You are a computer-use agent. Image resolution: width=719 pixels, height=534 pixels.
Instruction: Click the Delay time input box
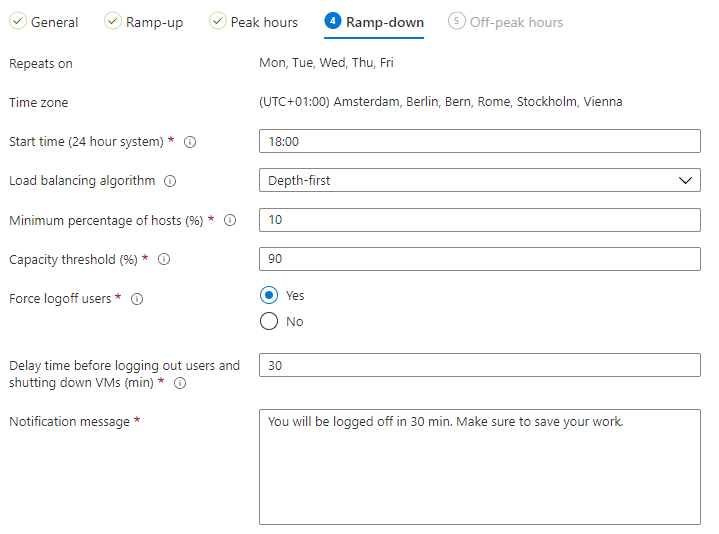[x=480, y=365]
